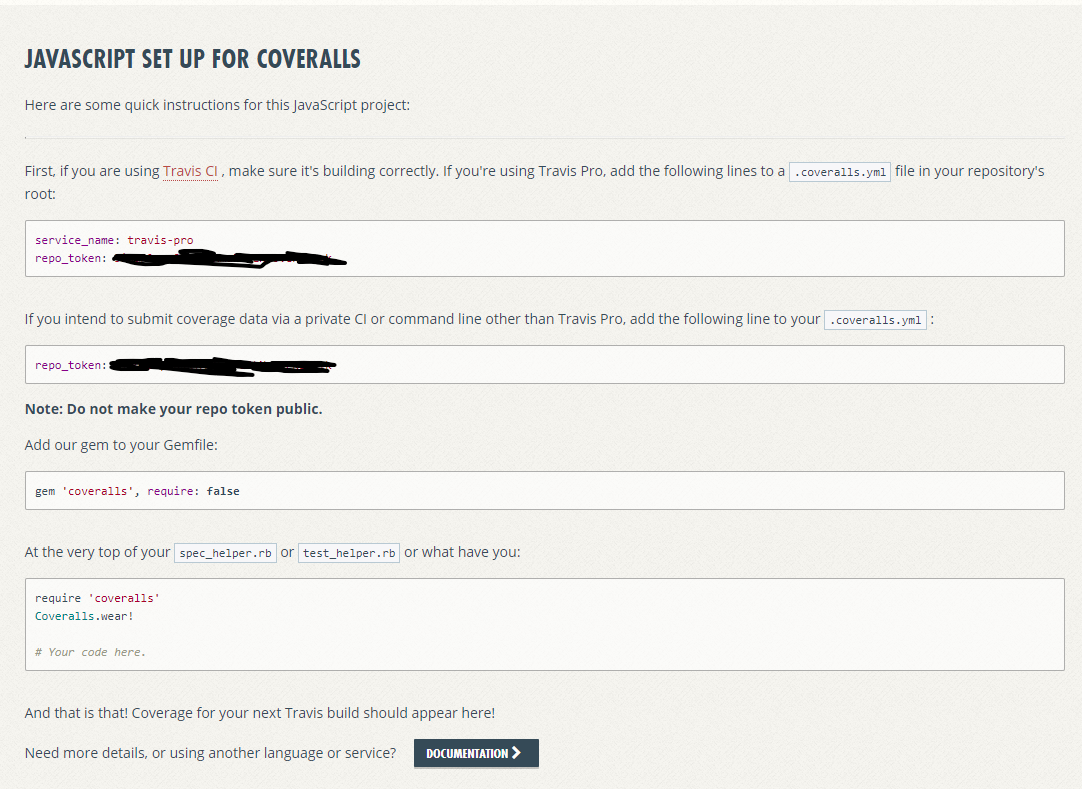This screenshot has width=1082, height=789.
Task: Click the 'And that is that!' sentence
Action: pos(259,713)
